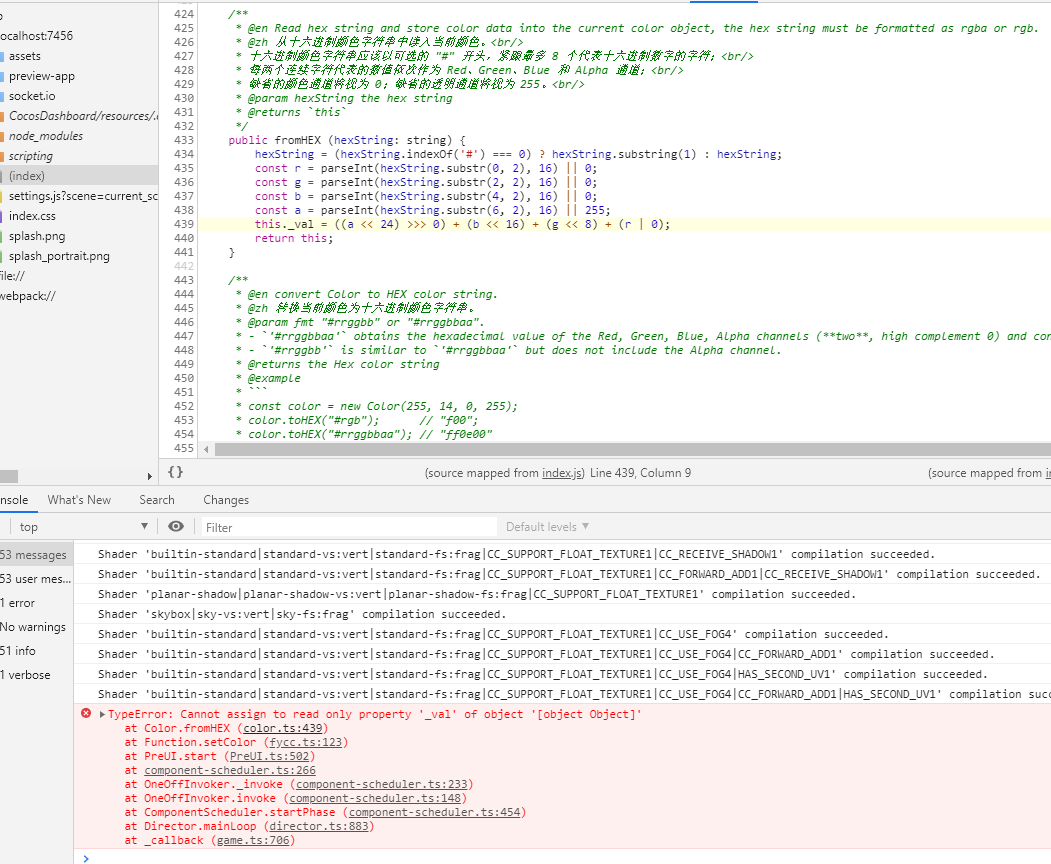Switch to the Search tab
Image resolution: width=1051 pixels, height=864 pixels.
pos(157,500)
